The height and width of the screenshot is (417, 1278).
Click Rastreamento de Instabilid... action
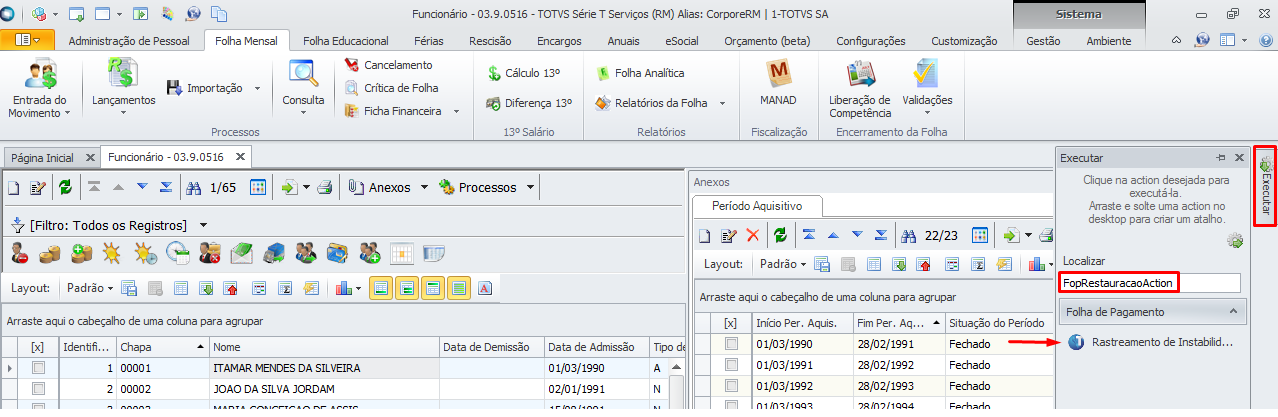(1161, 342)
